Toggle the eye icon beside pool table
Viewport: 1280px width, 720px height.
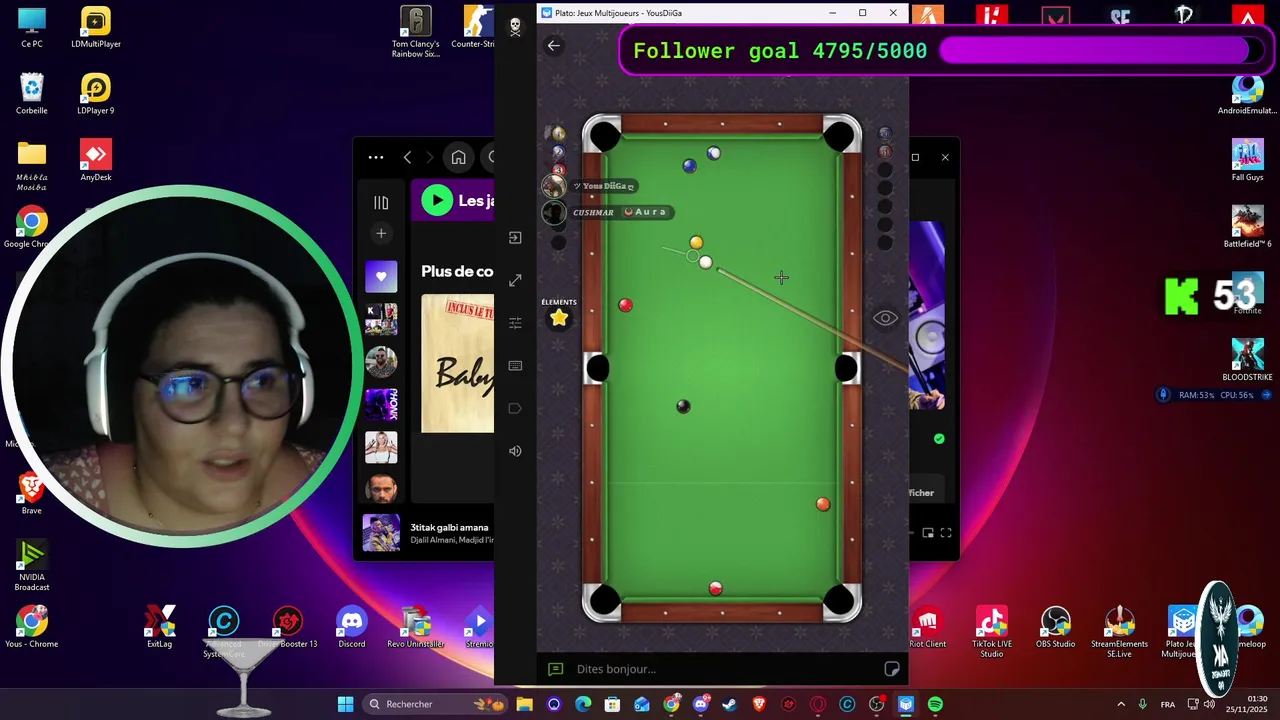click(x=885, y=318)
